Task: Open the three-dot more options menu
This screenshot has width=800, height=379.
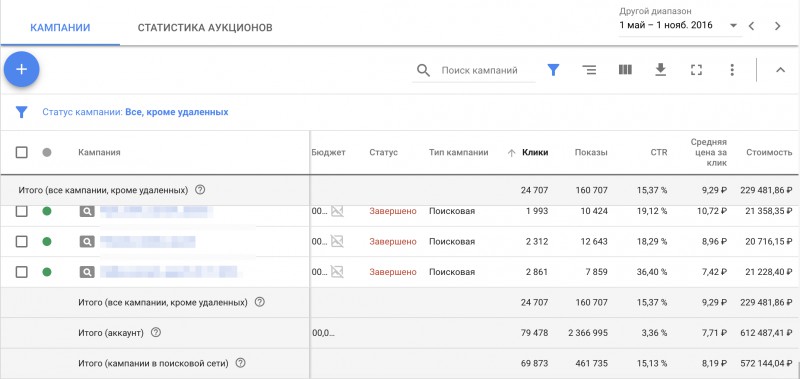Action: (x=732, y=70)
